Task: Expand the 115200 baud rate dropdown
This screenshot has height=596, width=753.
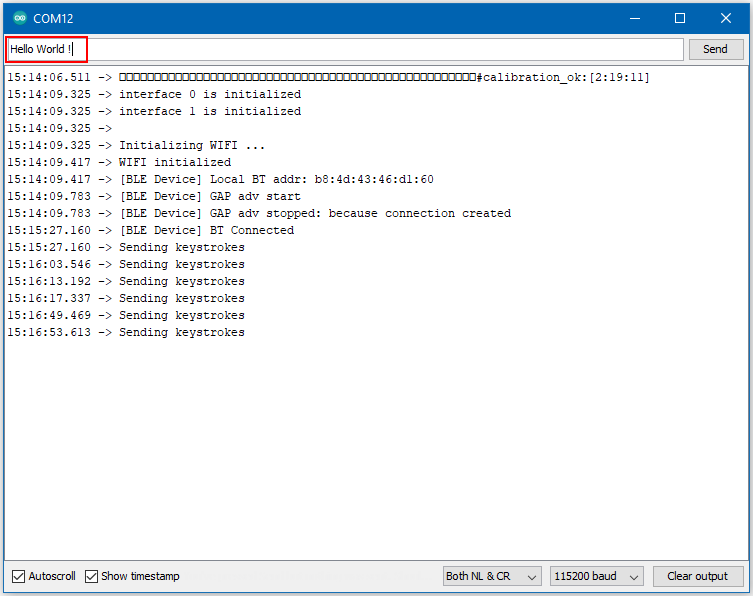Action: (x=597, y=576)
